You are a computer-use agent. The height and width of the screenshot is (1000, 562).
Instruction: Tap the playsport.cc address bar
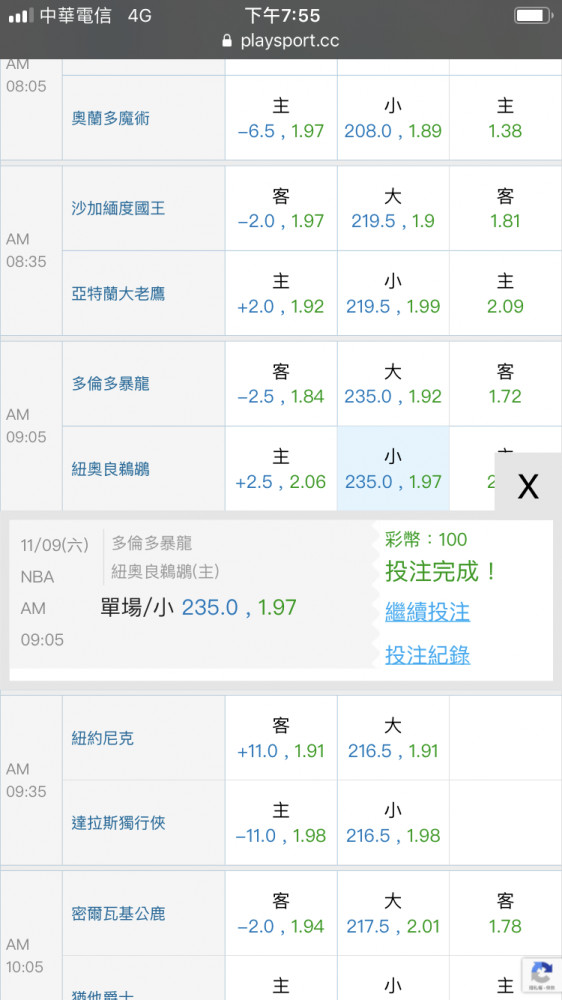[x=281, y=41]
